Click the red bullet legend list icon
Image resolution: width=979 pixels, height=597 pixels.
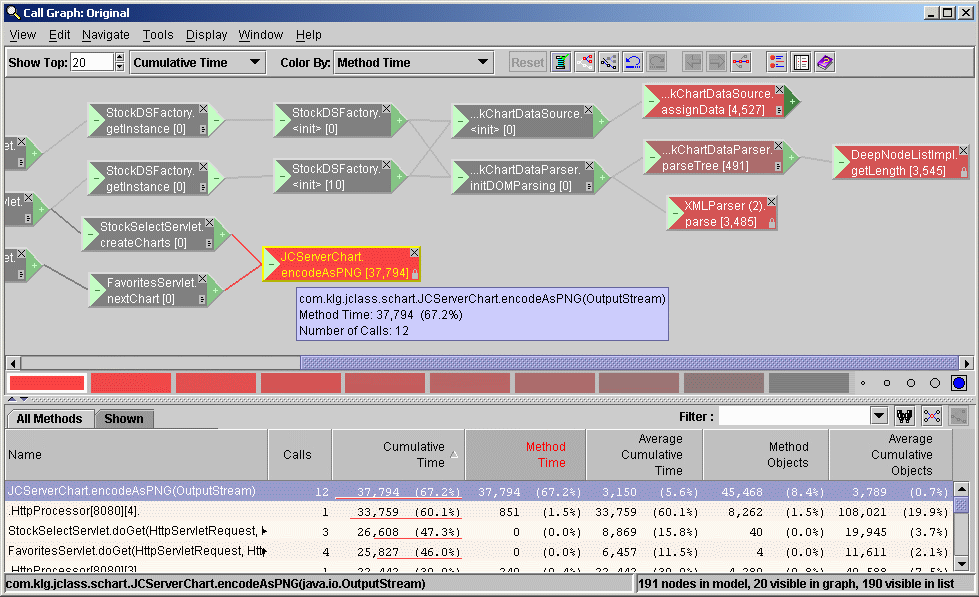pyautogui.click(x=776, y=62)
